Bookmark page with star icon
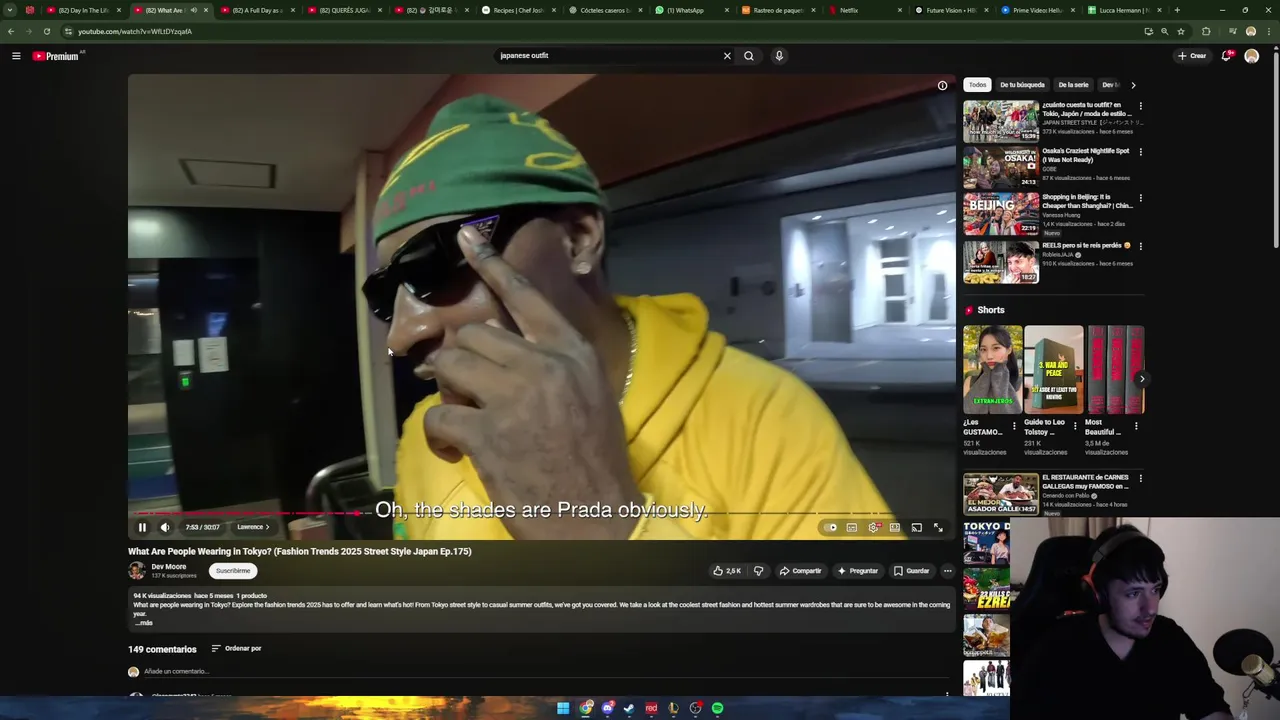 click(x=1181, y=31)
